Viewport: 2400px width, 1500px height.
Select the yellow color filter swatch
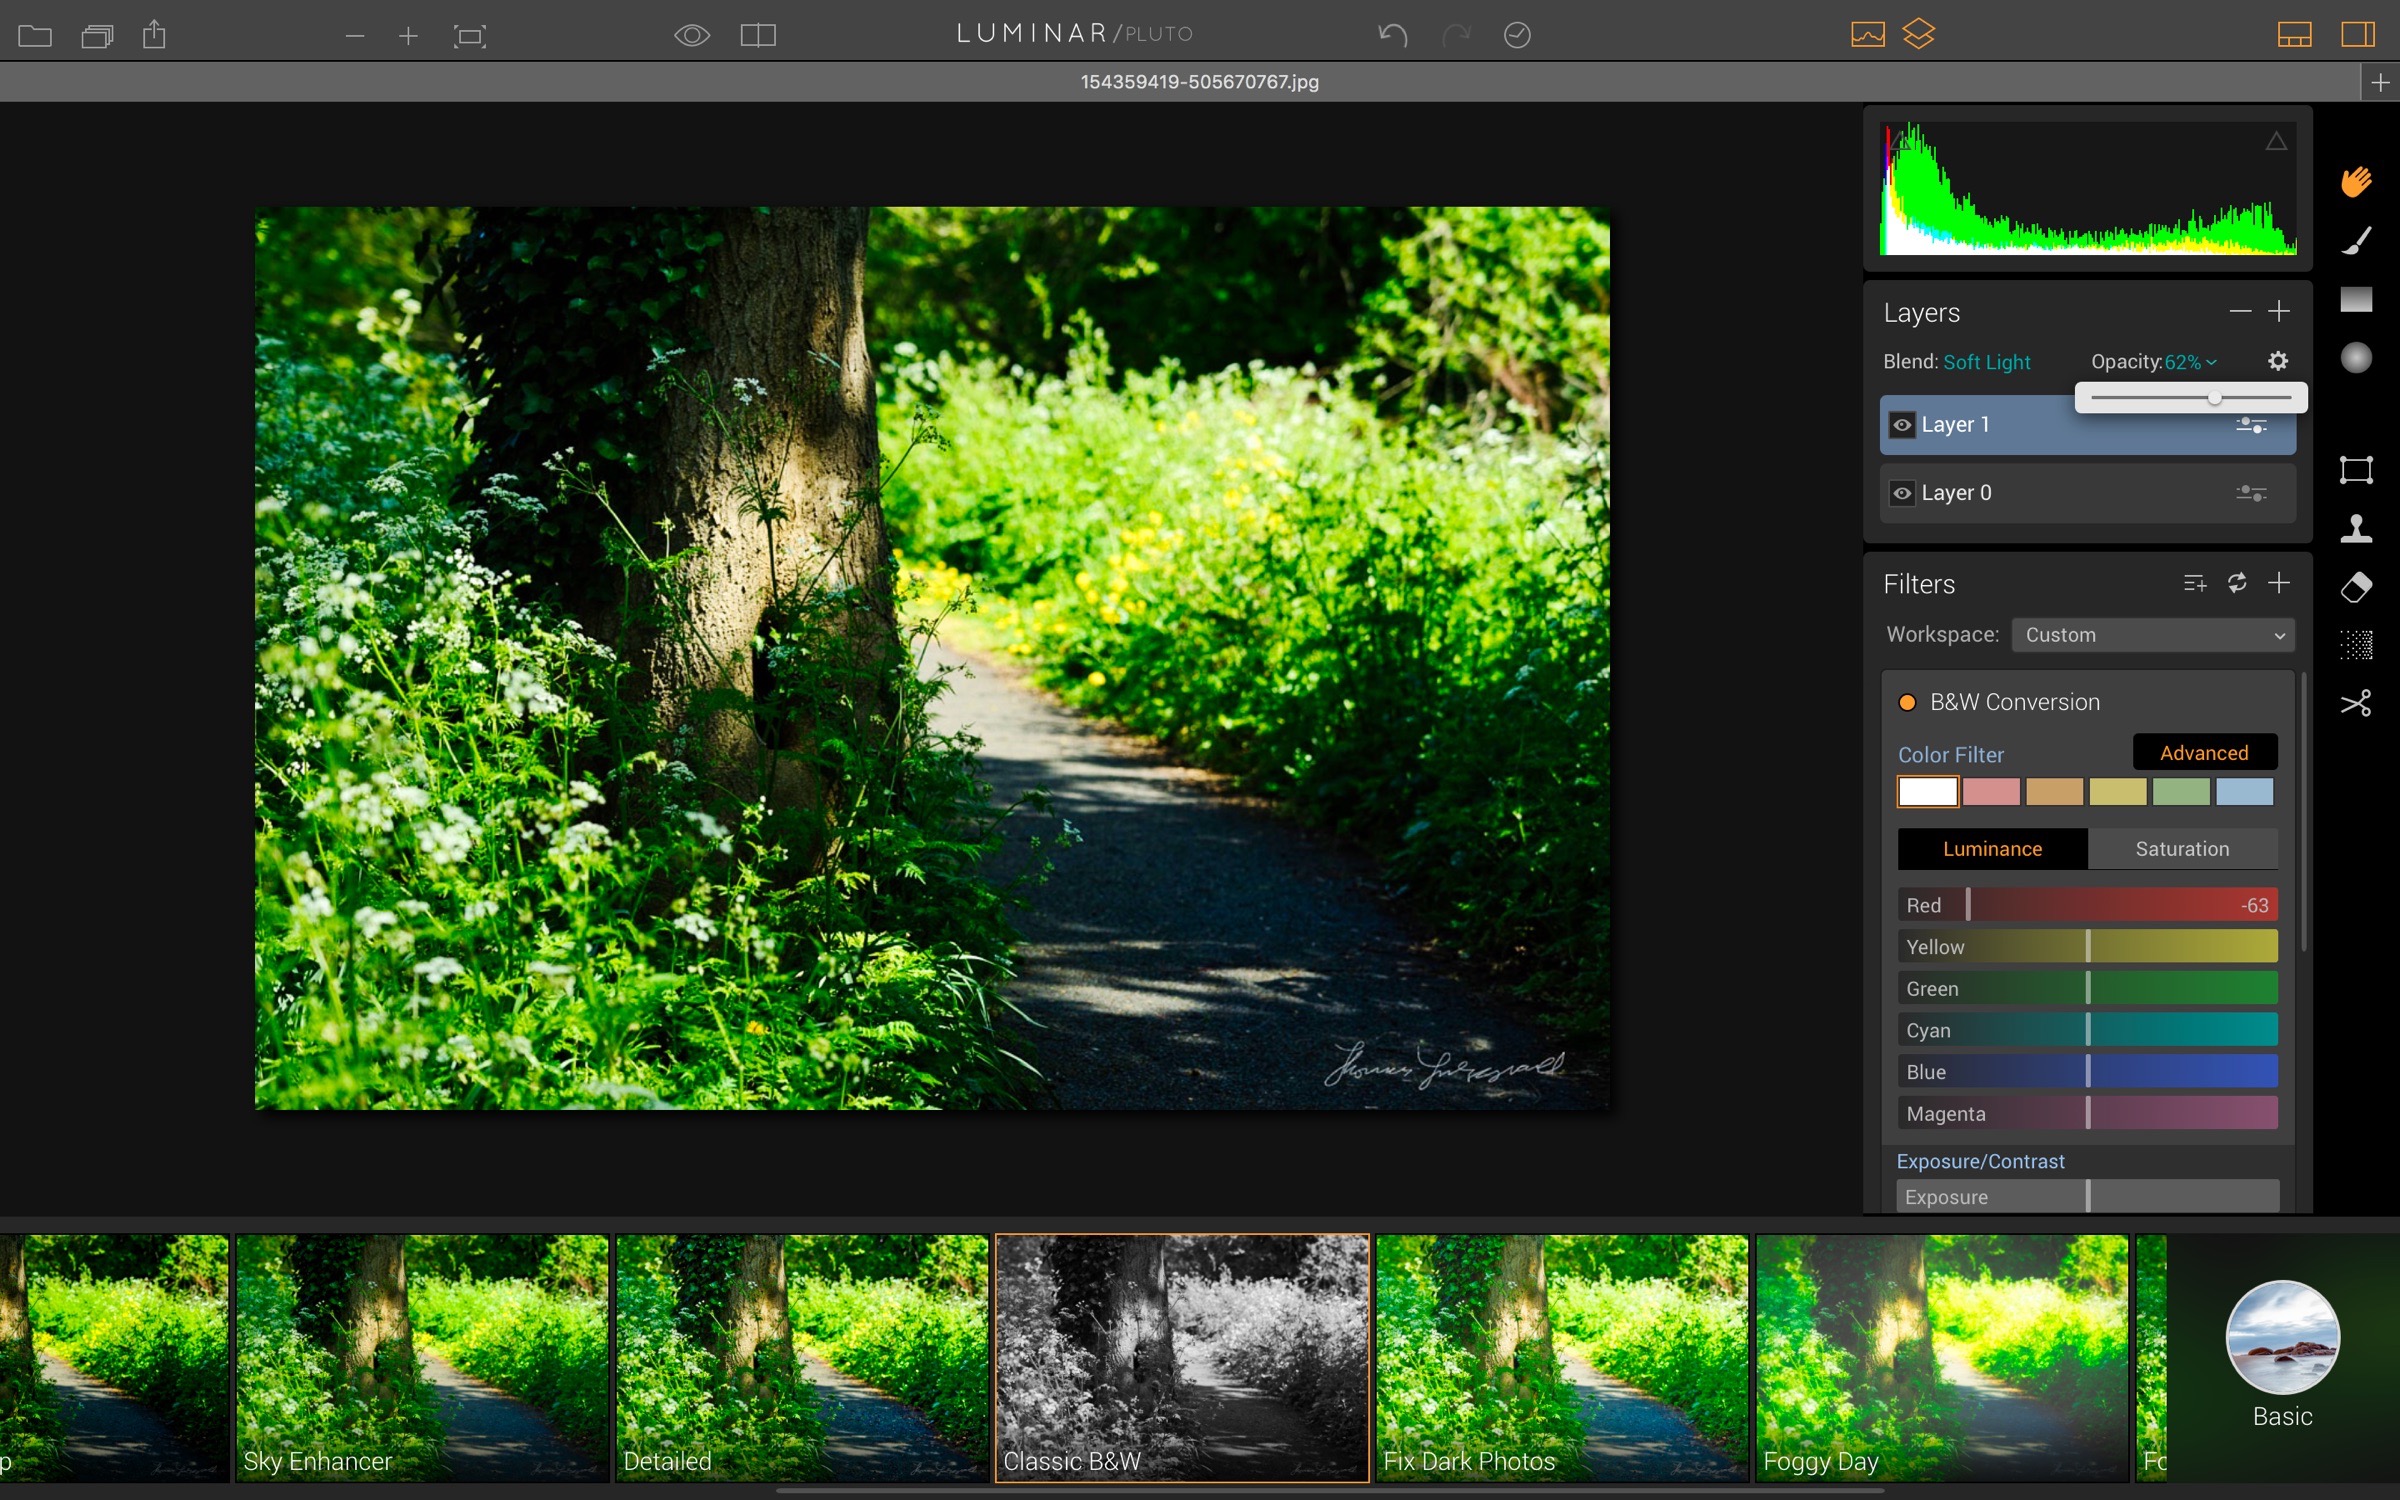pos(2117,792)
